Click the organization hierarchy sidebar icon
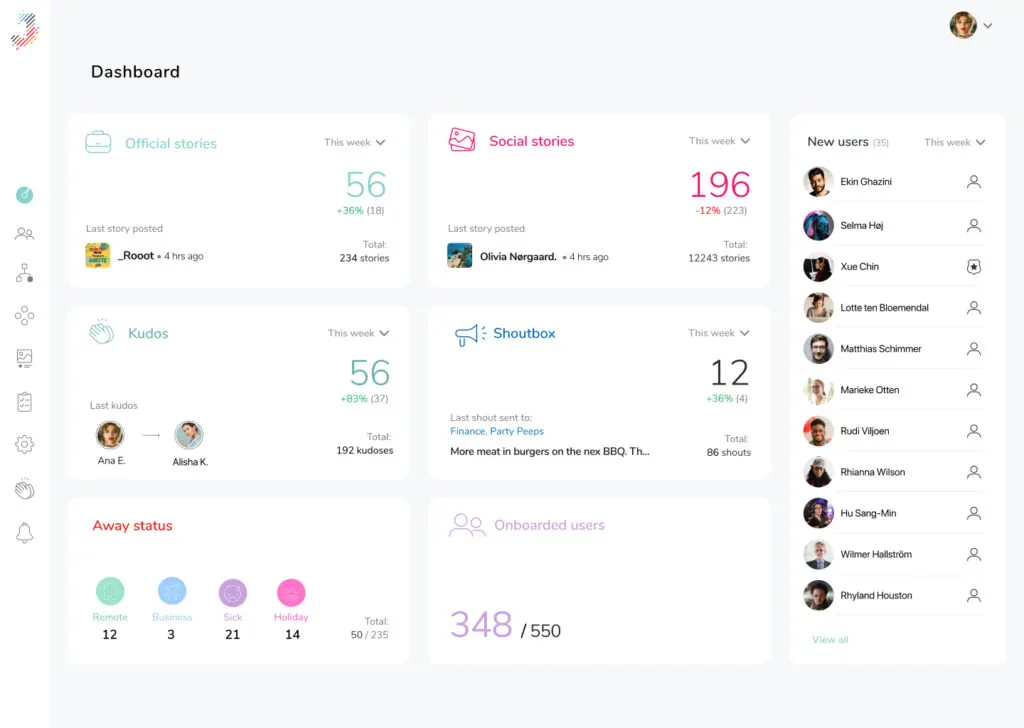1024x728 pixels. point(25,273)
